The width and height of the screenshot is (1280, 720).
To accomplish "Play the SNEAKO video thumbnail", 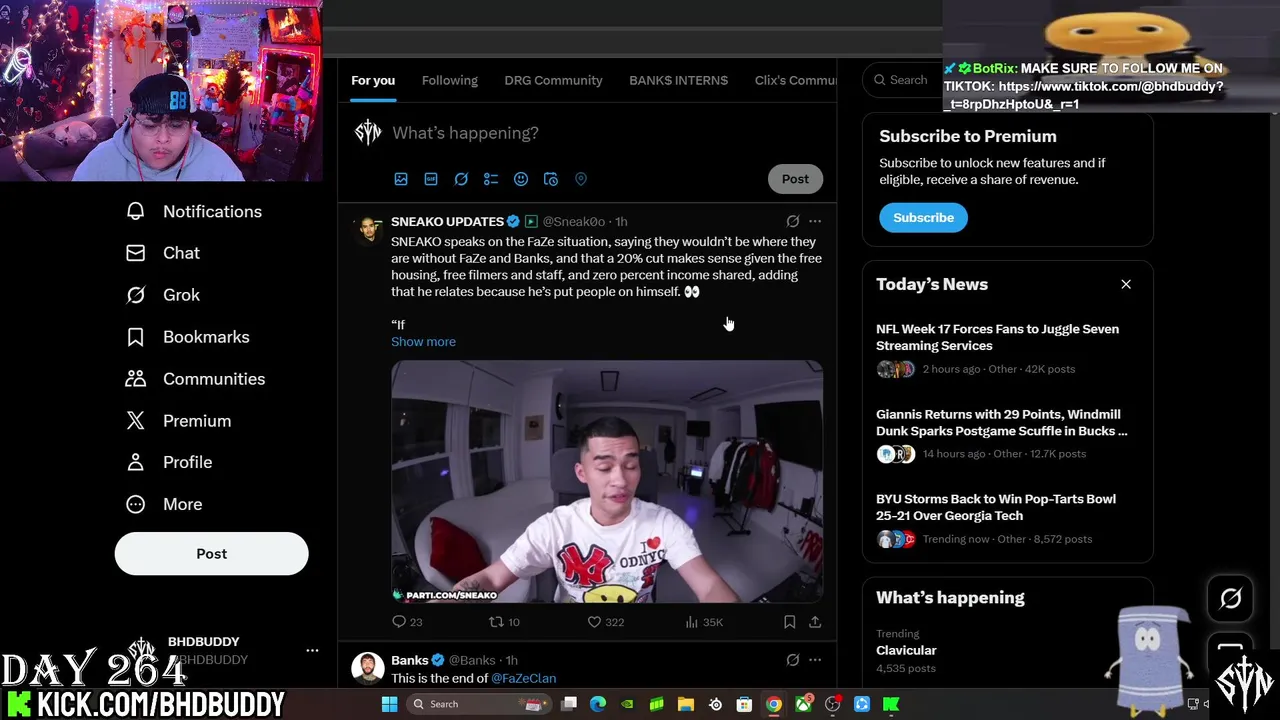I will coord(607,482).
